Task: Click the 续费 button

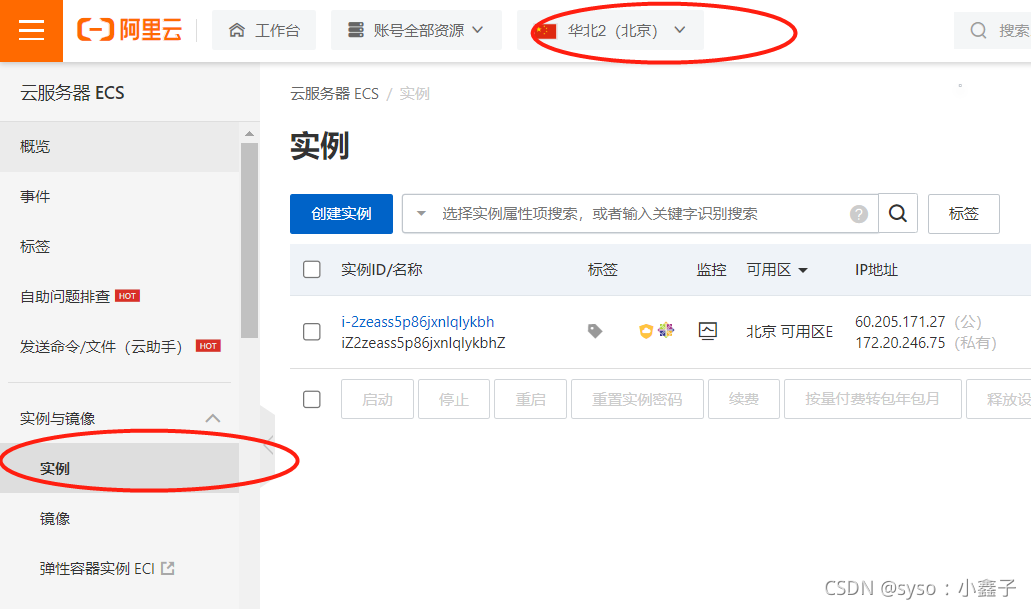Action: (x=744, y=399)
